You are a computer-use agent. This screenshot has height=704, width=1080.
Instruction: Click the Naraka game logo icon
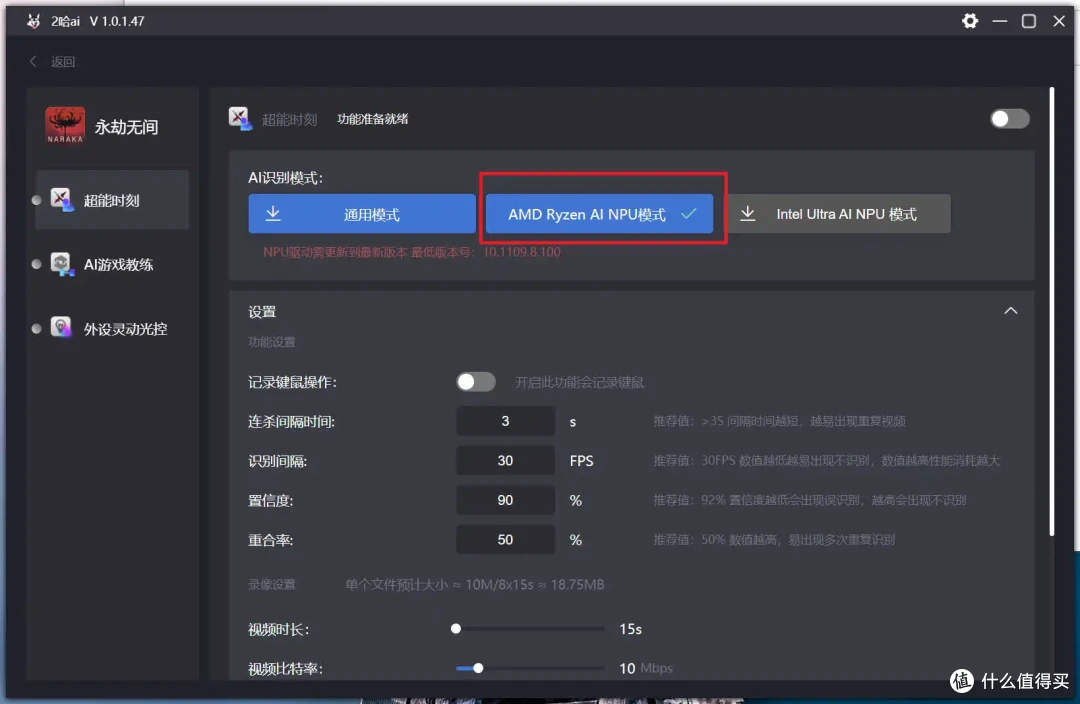(65, 125)
